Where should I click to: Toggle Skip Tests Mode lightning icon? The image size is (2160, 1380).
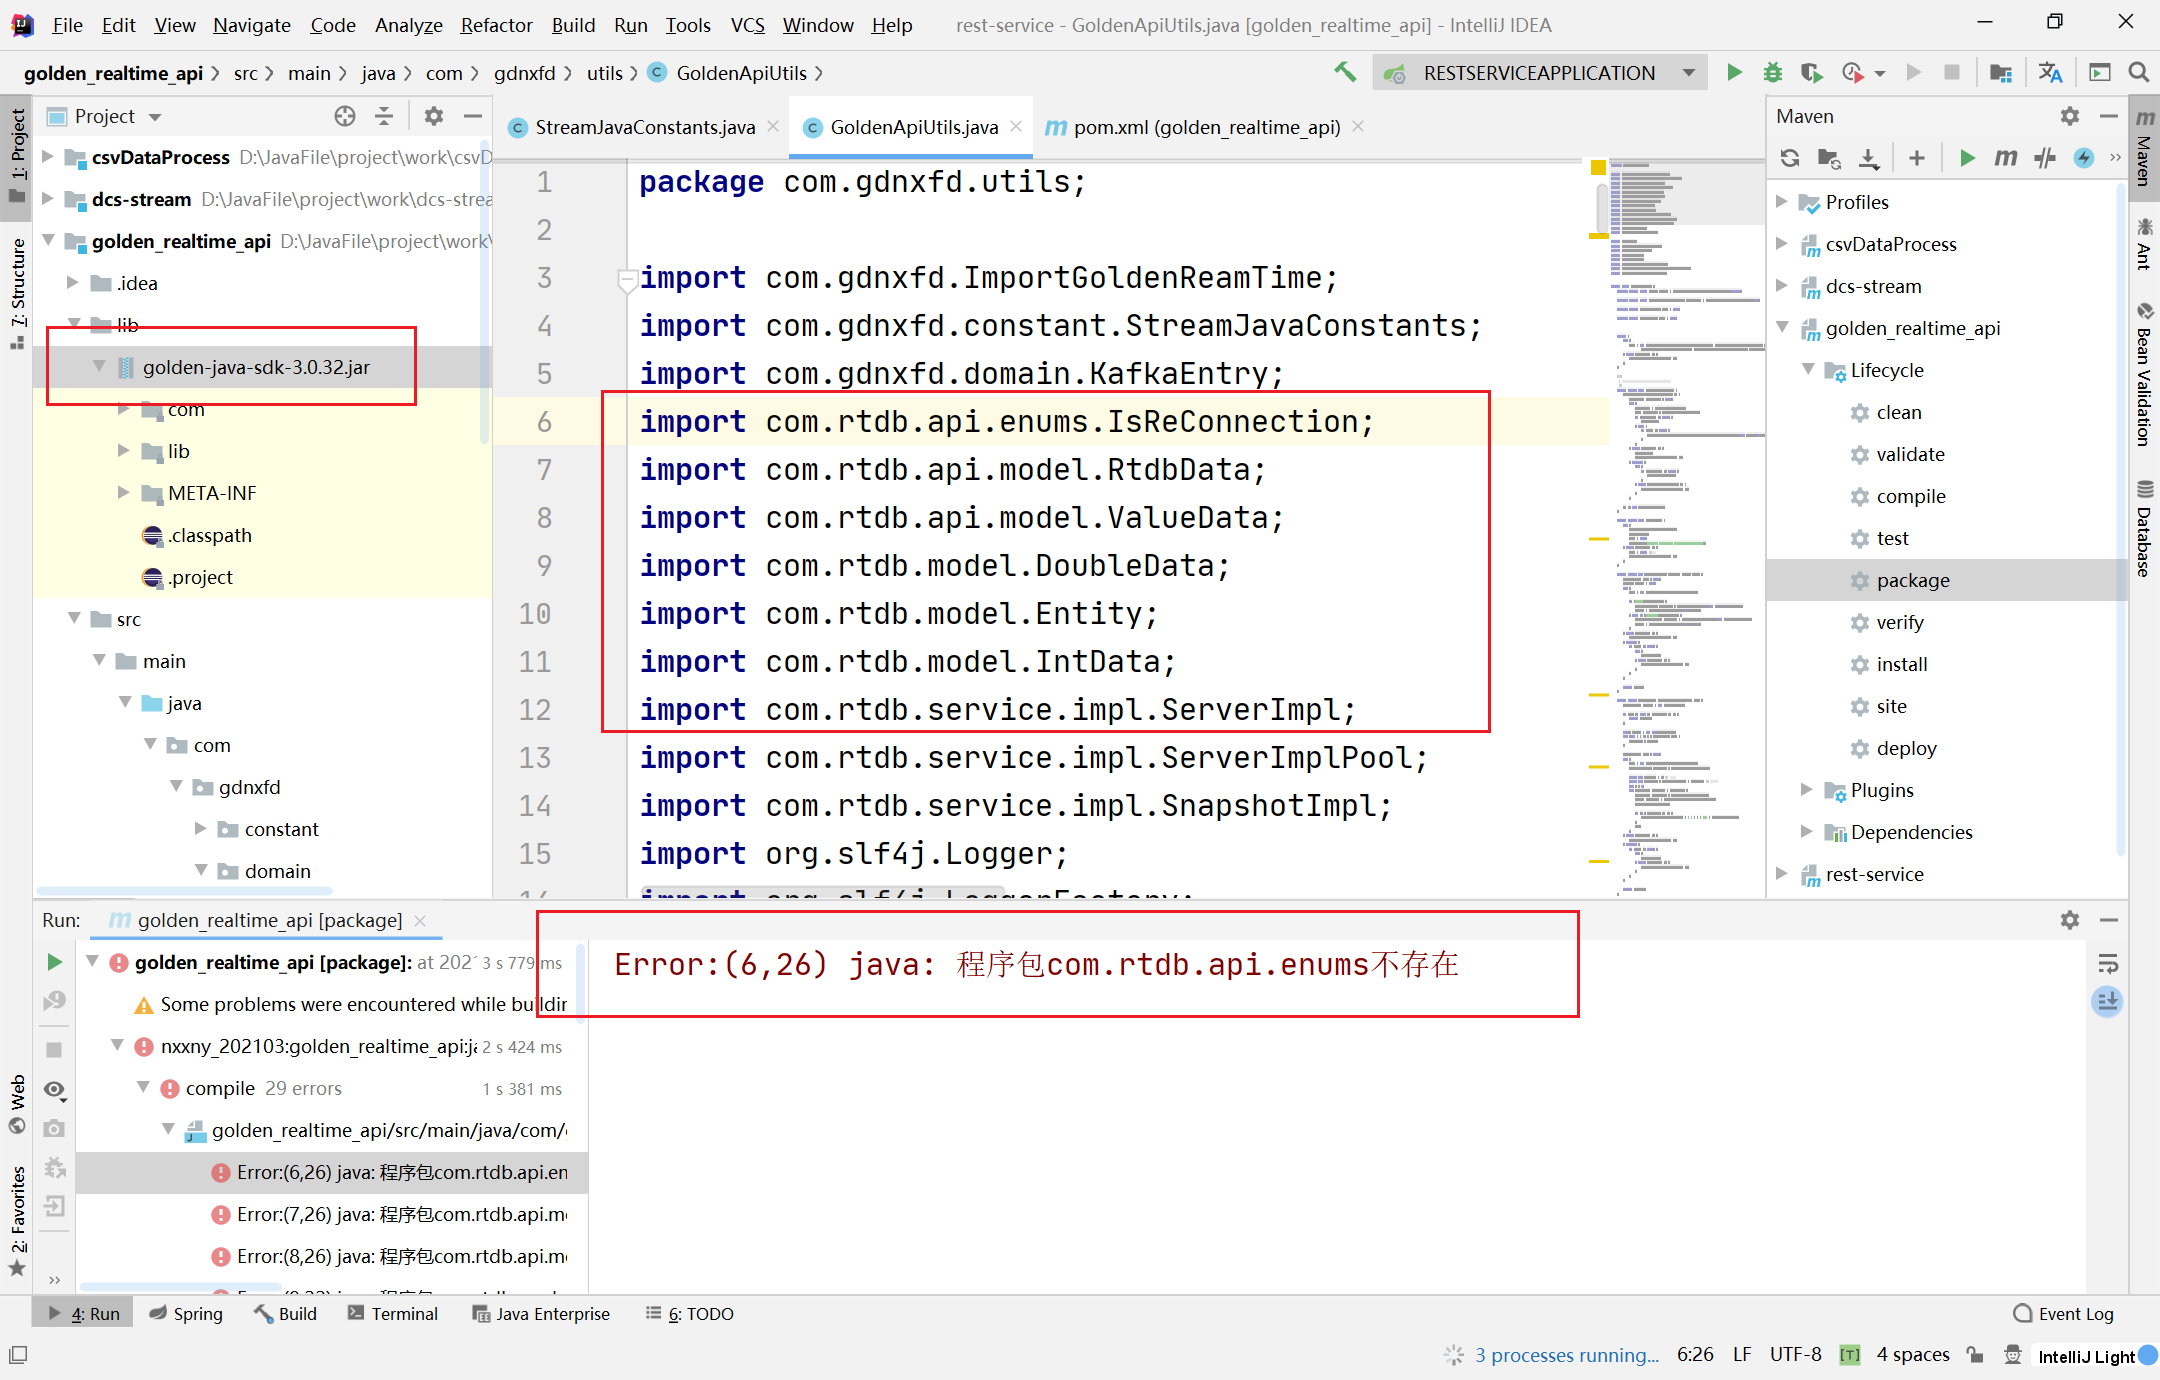2084,158
